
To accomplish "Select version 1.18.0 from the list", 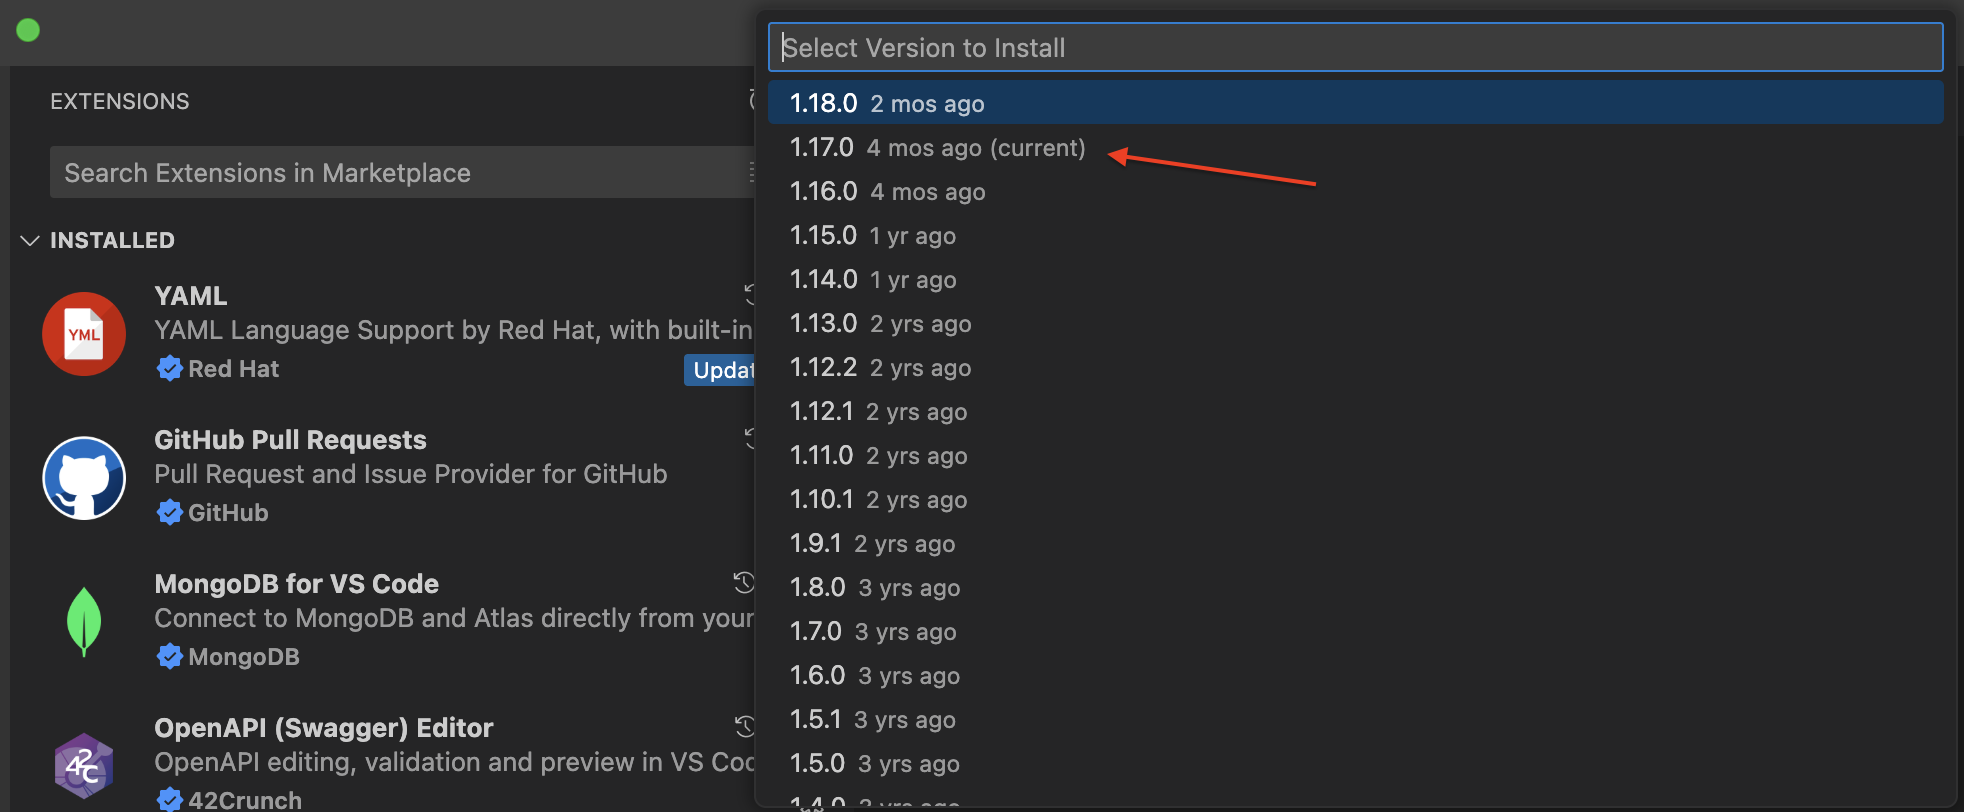I will tap(1355, 102).
